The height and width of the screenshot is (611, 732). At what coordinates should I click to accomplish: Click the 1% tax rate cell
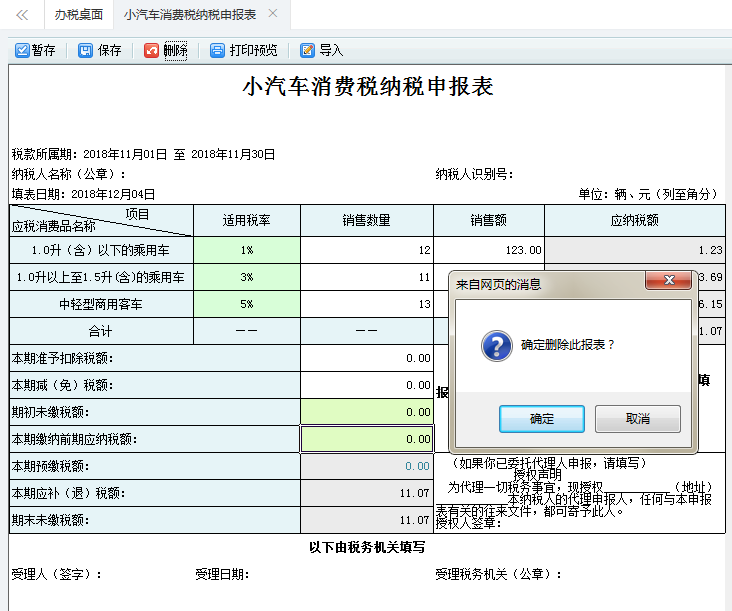point(247,250)
